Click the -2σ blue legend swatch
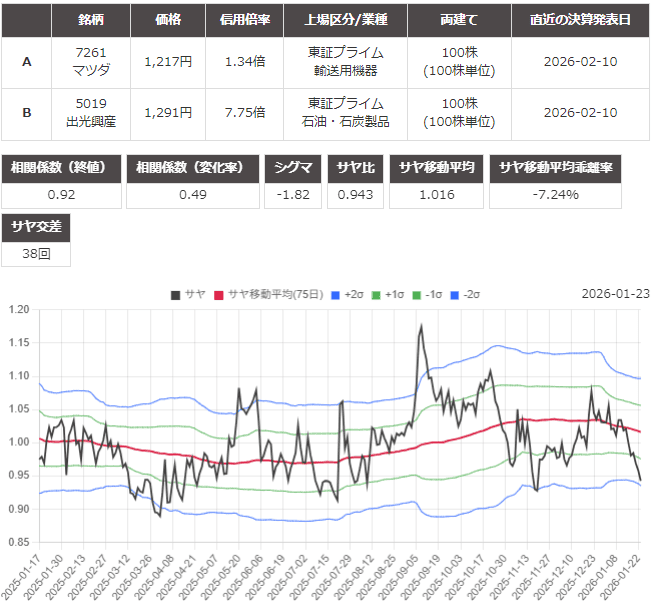Viewport: 654px width, 605px height. pyautogui.click(x=454, y=294)
